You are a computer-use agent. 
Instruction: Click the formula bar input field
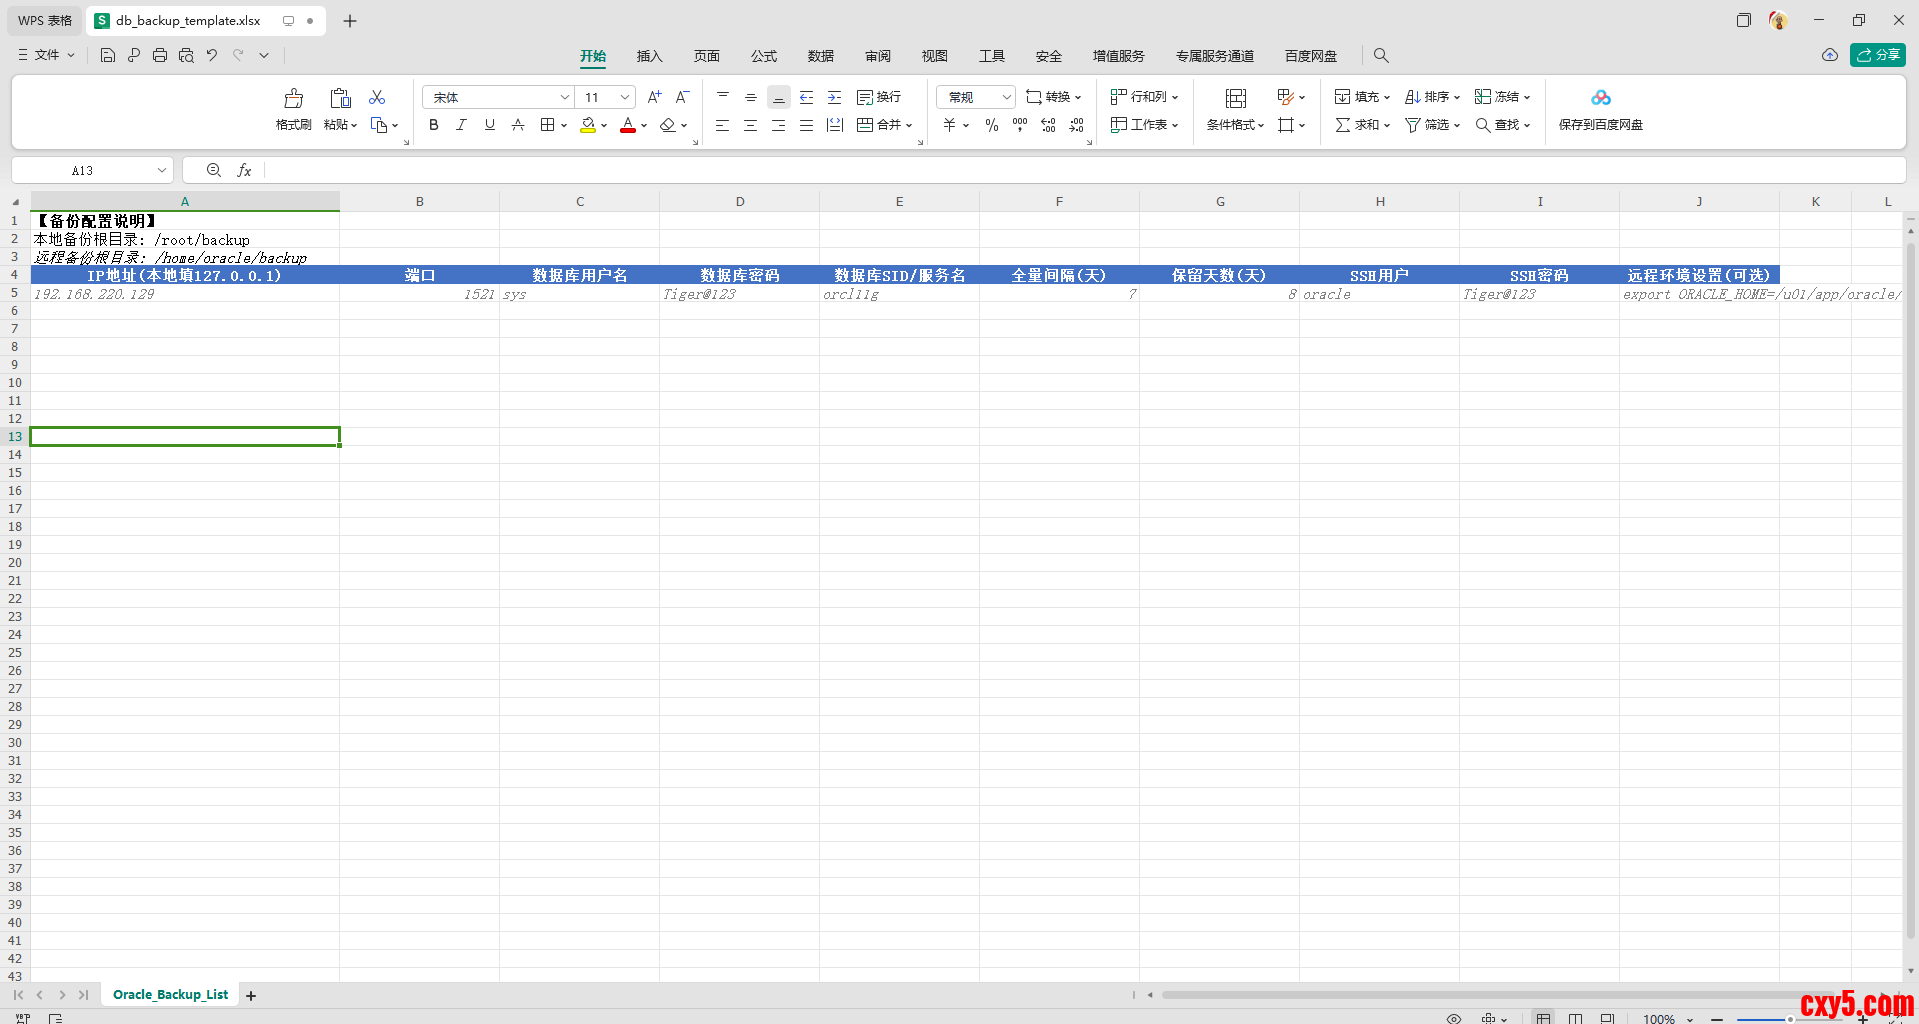point(1084,170)
